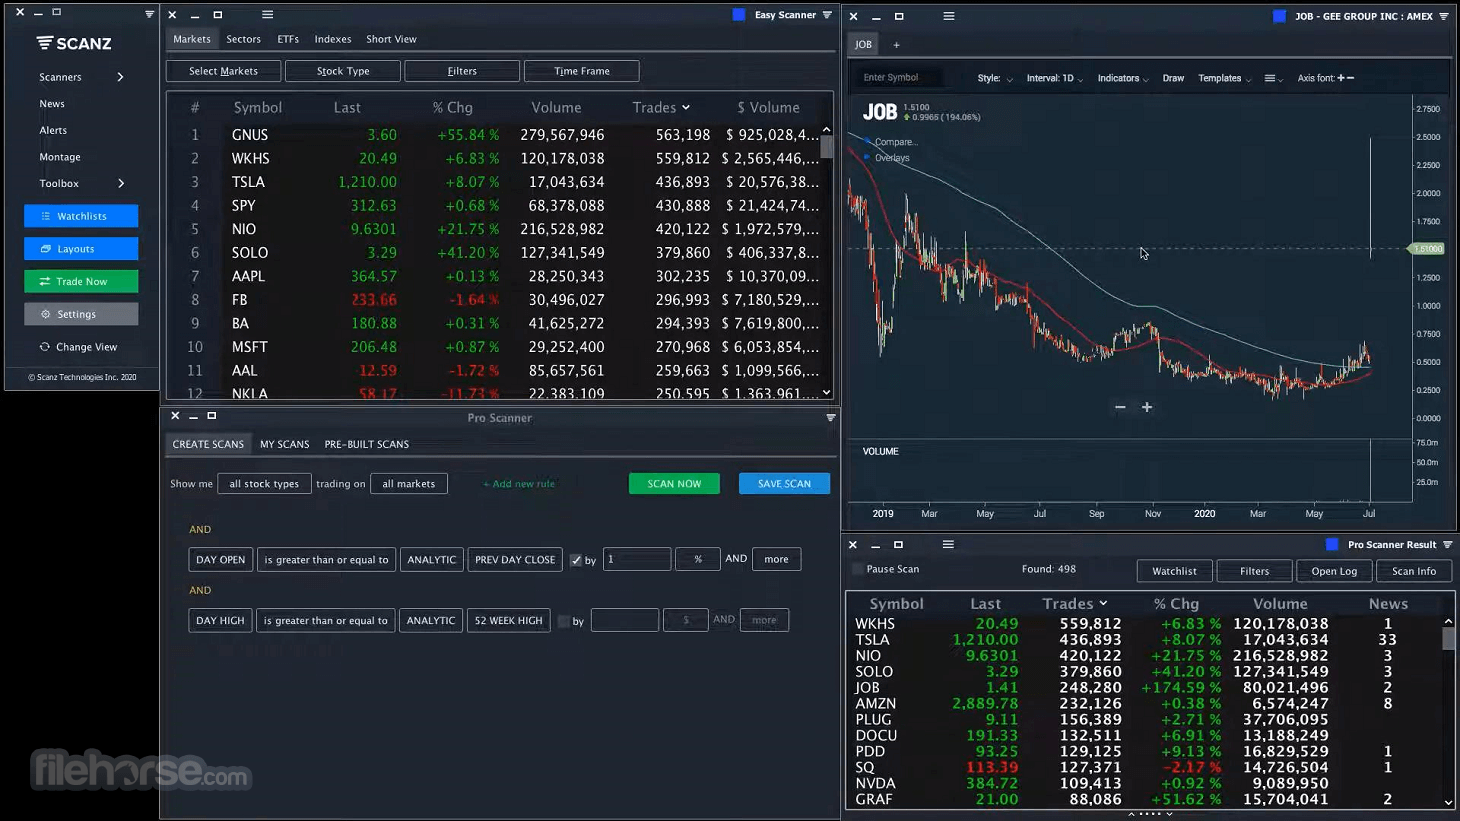Open JOB chart window hamburger menu
This screenshot has width=1460, height=821.
[x=948, y=16]
